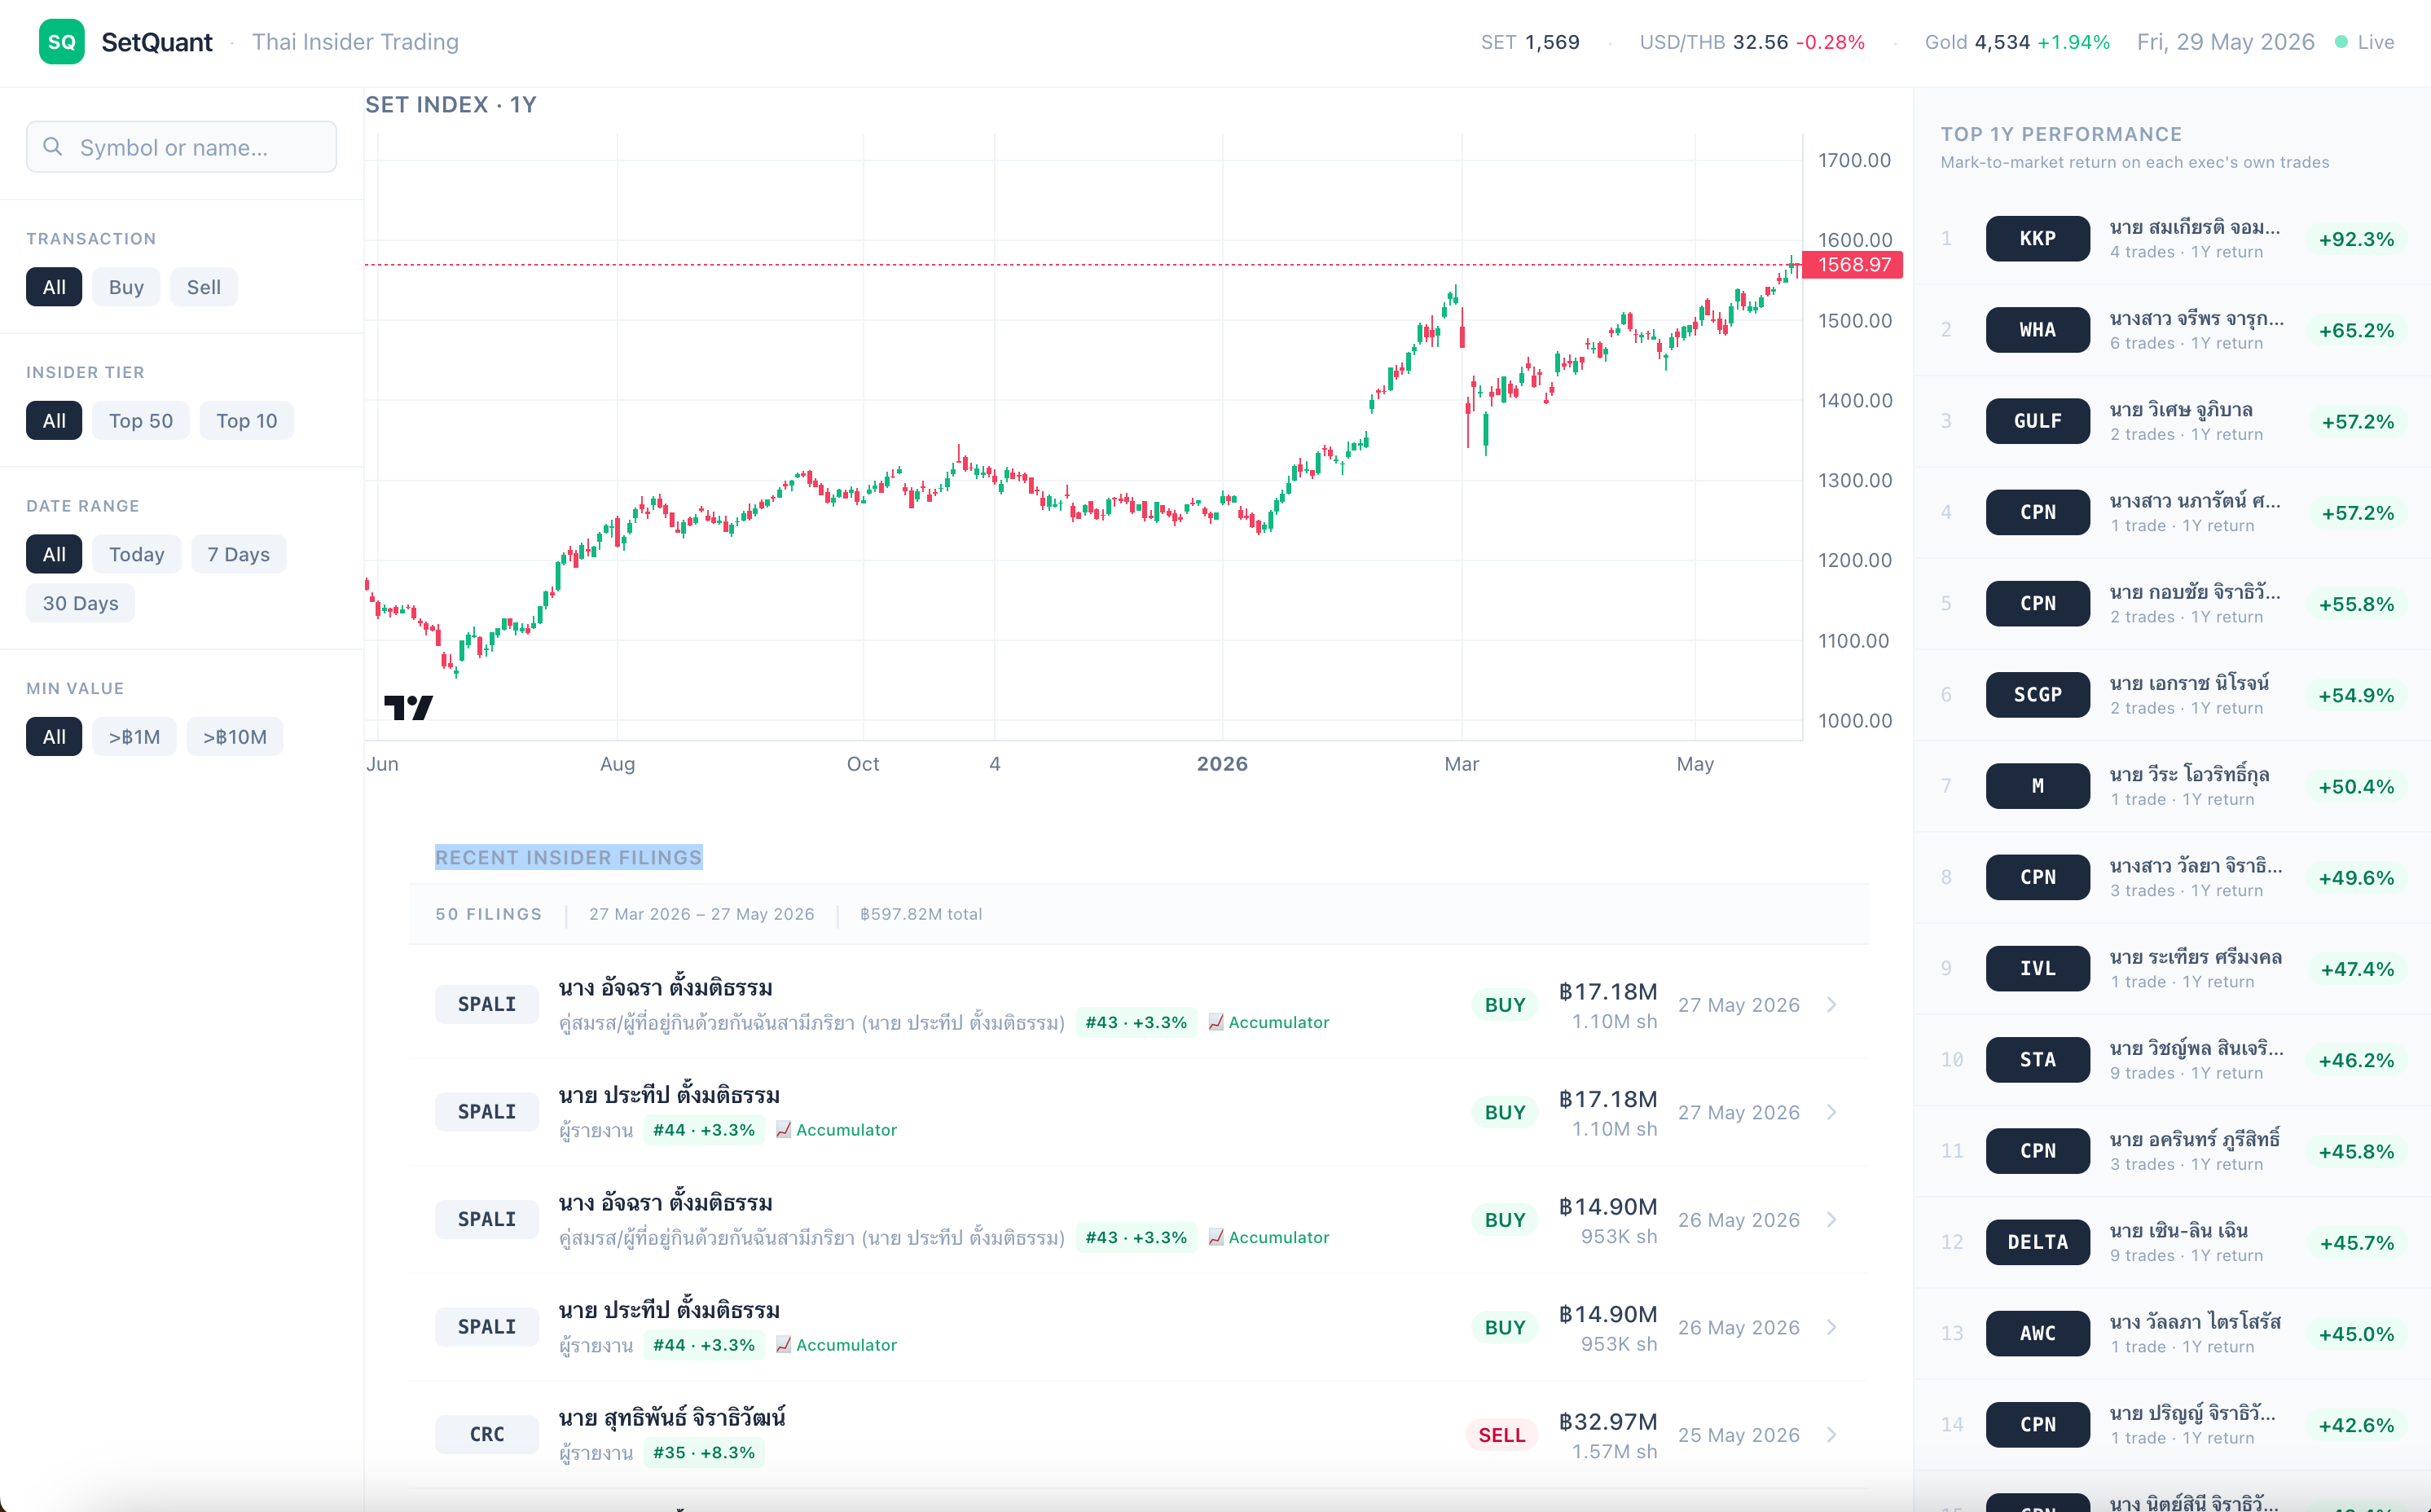Filter transactions to Buy only
The width and height of the screenshot is (2431, 1512).
point(126,287)
